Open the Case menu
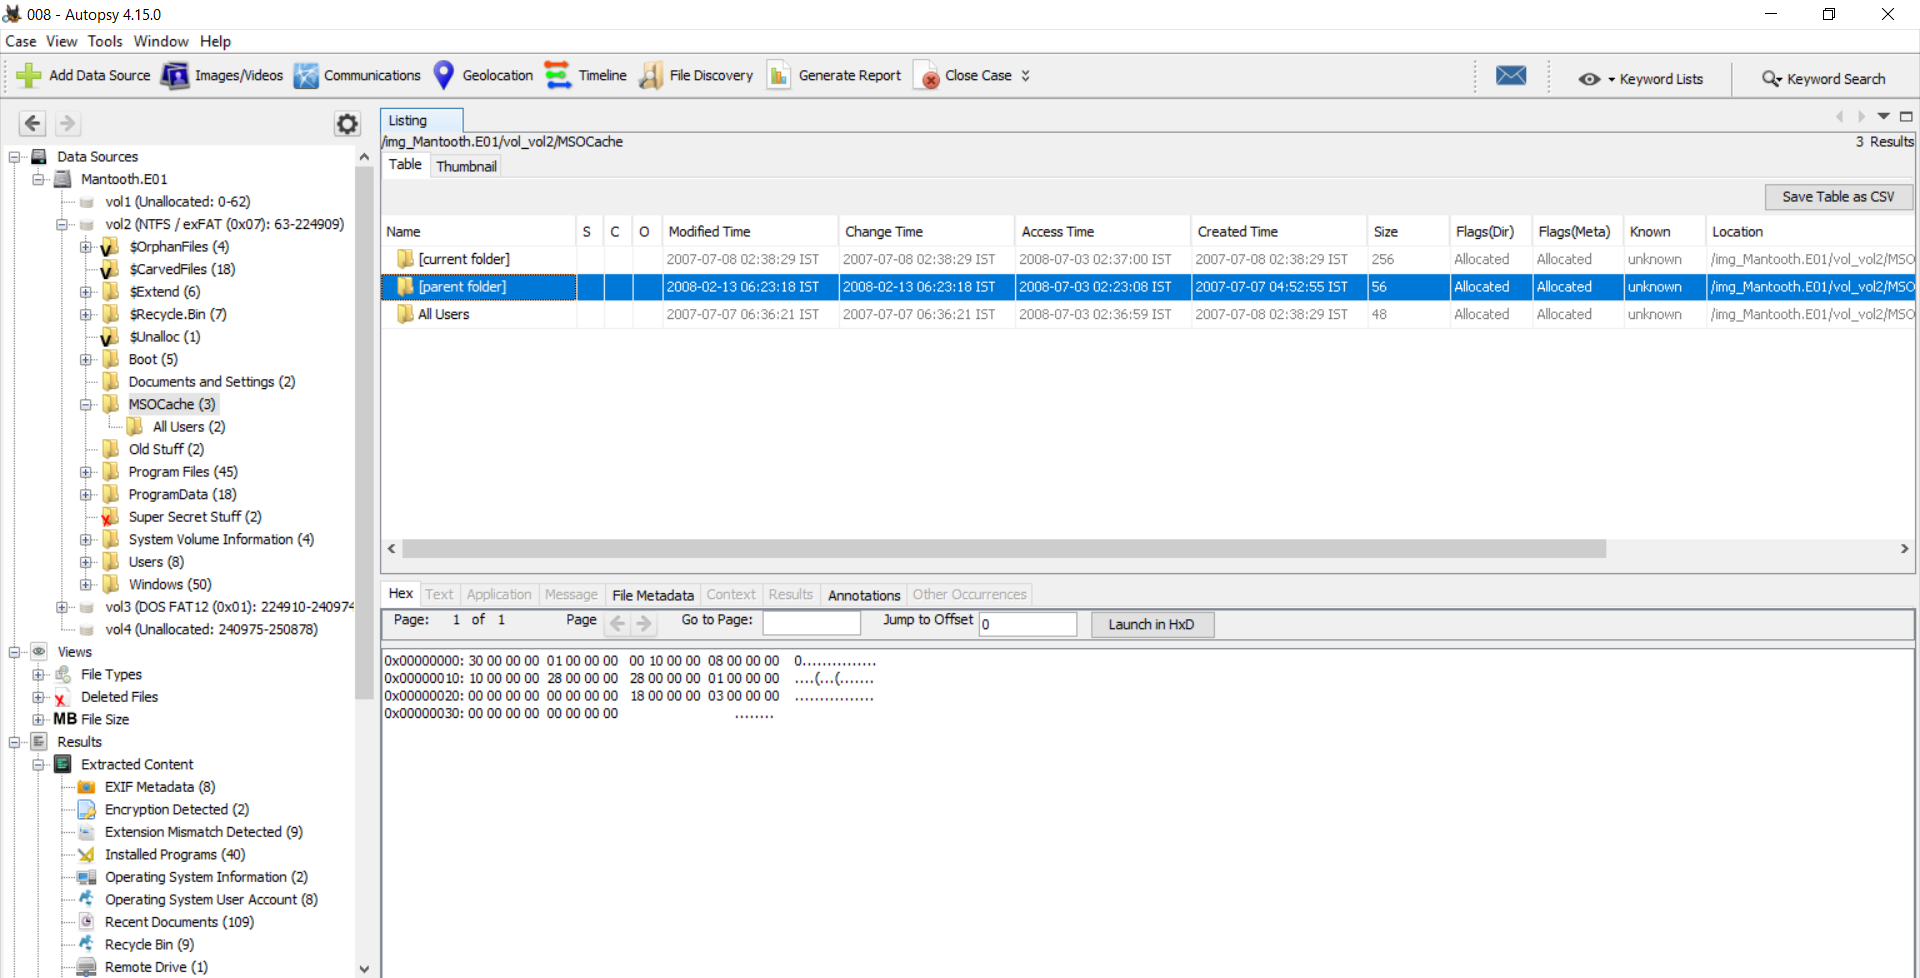The height and width of the screenshot is (978, 1920). 21,41
